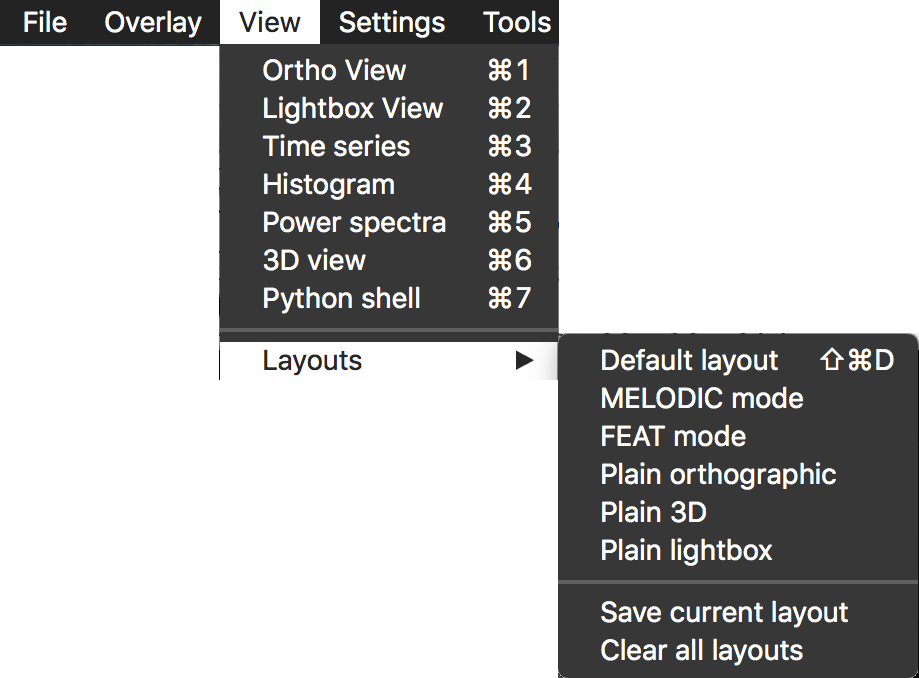Open the Settings menu
Screen dimensions: 919x678
pyautogui.click(x=392, y=22)
